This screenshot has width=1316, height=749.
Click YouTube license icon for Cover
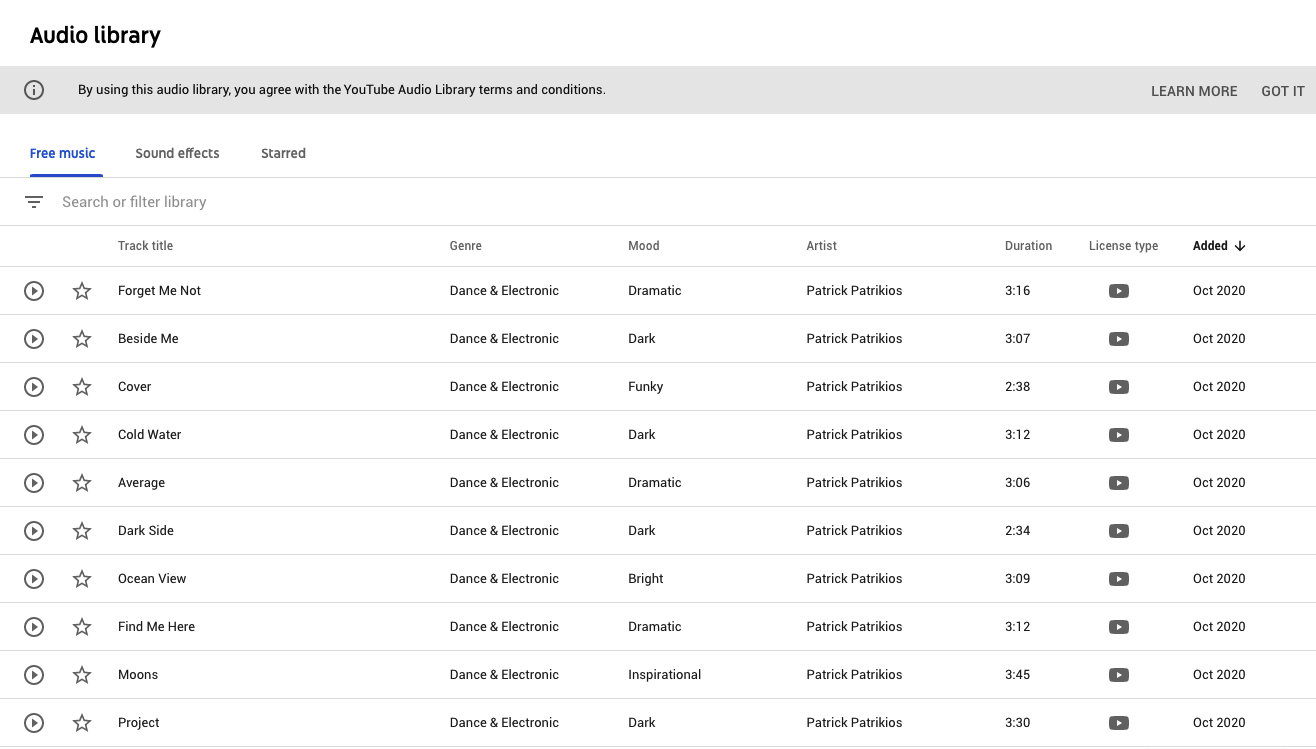pyautogui.click(x=1119, y=387)
